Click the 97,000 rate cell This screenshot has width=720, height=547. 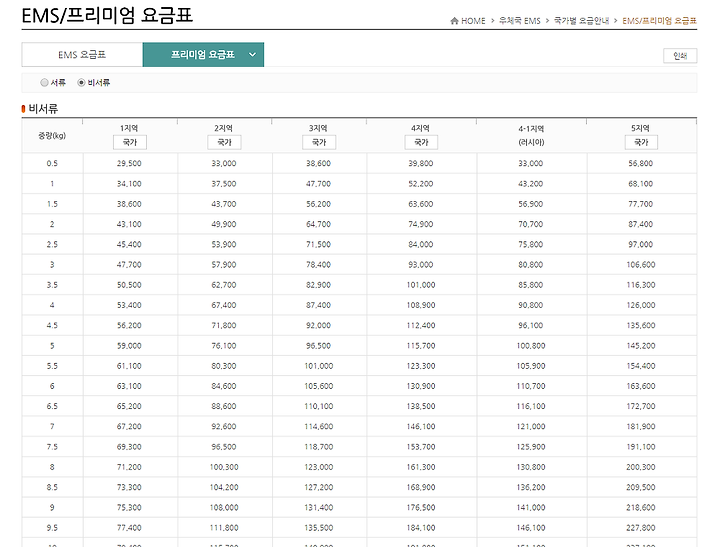pyautogui.click(x=641, y=244)
